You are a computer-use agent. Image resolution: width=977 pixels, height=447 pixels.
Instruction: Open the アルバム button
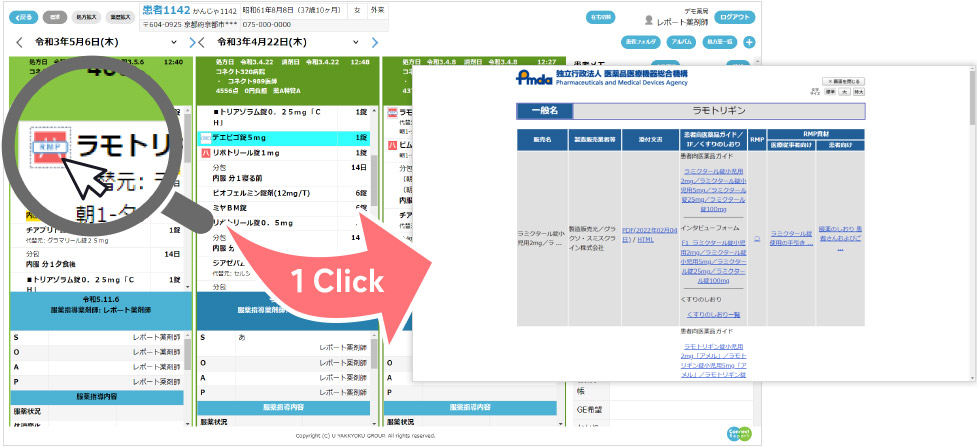tap(682, 42)
